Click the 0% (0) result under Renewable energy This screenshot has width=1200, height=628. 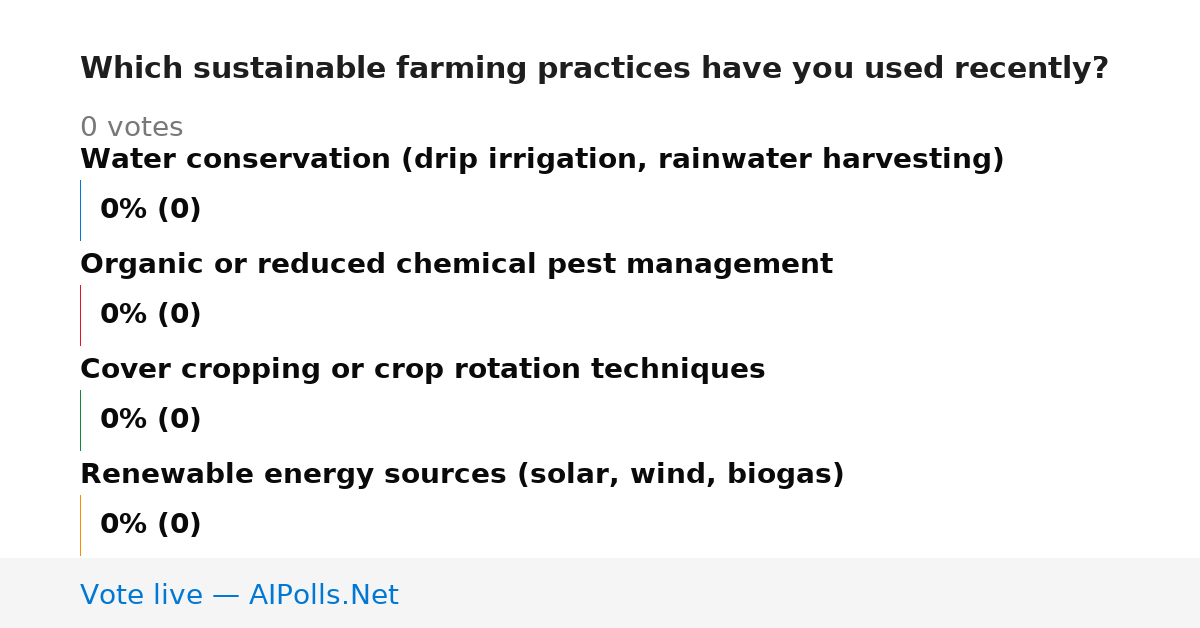click(150, 525)
